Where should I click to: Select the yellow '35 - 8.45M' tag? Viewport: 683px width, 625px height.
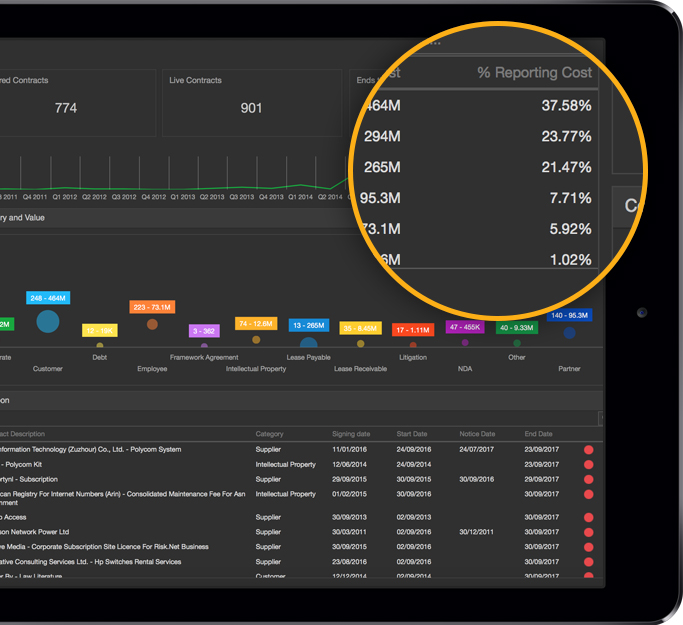[x=361, y=328]
